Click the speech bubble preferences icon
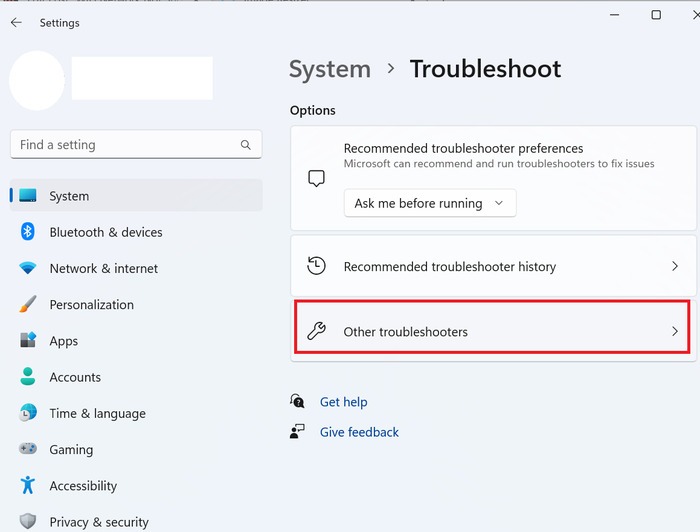 click(x=316, y=179)
